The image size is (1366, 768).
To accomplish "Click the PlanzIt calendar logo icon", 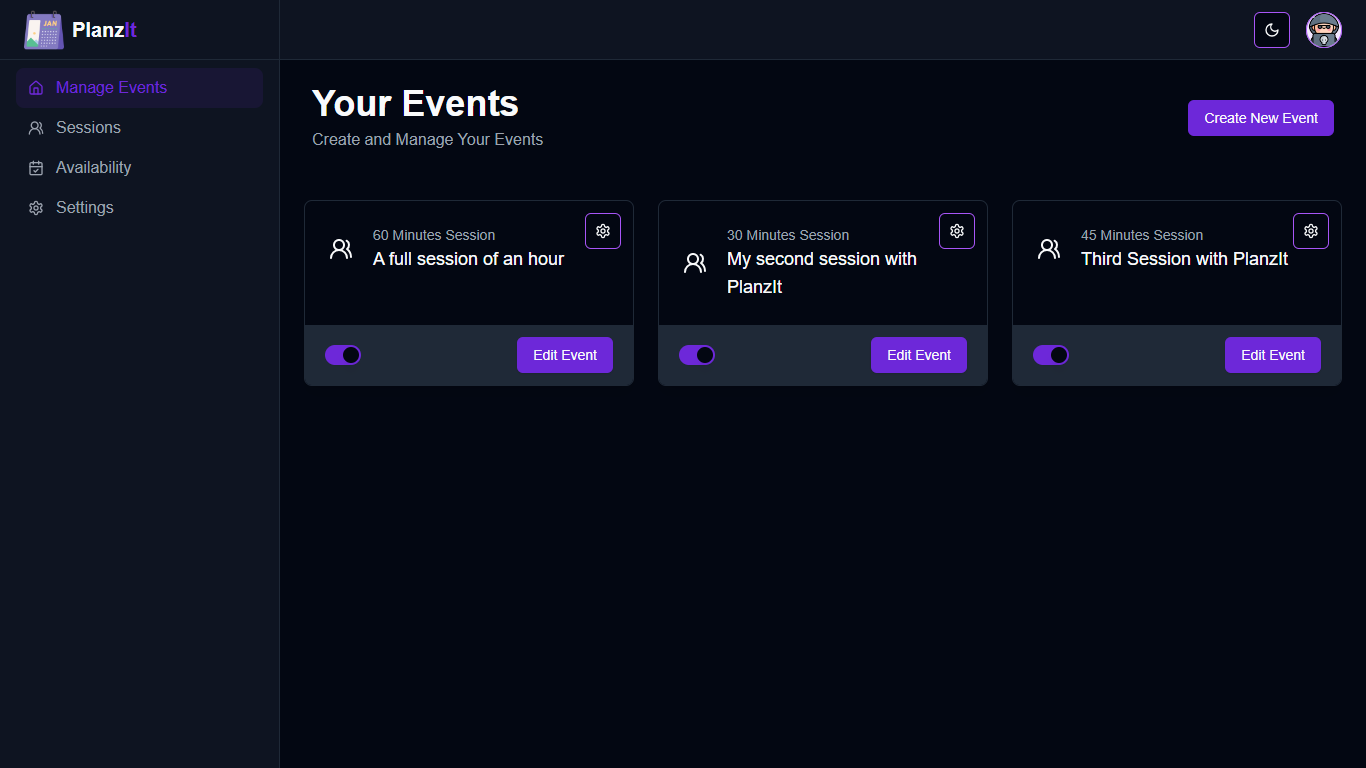I will coord(44,30).
